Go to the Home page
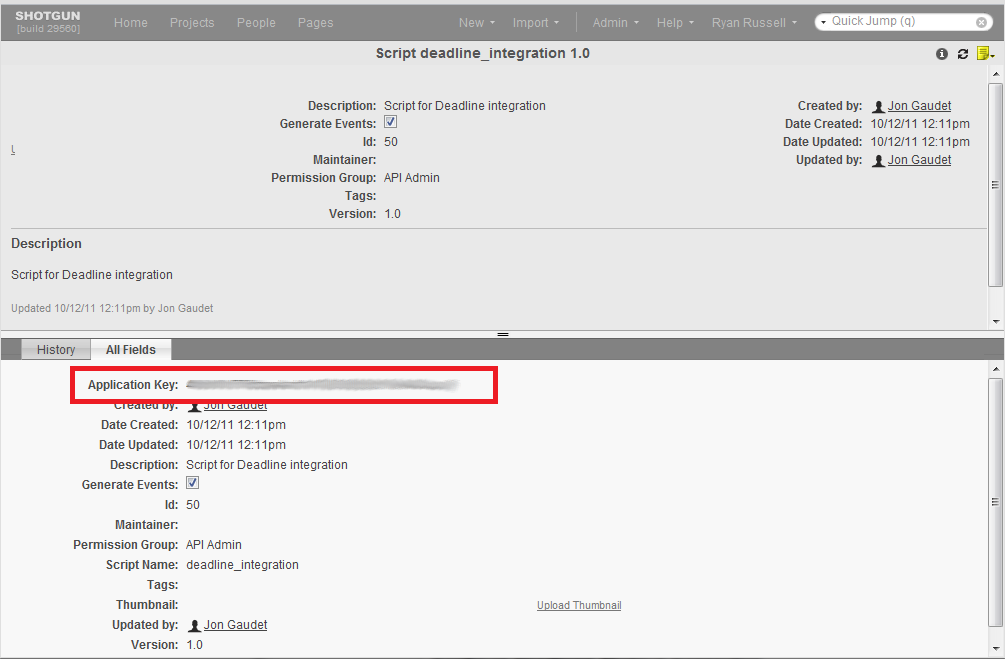Viewport: 1005px width, 659px height. [131, 22]
